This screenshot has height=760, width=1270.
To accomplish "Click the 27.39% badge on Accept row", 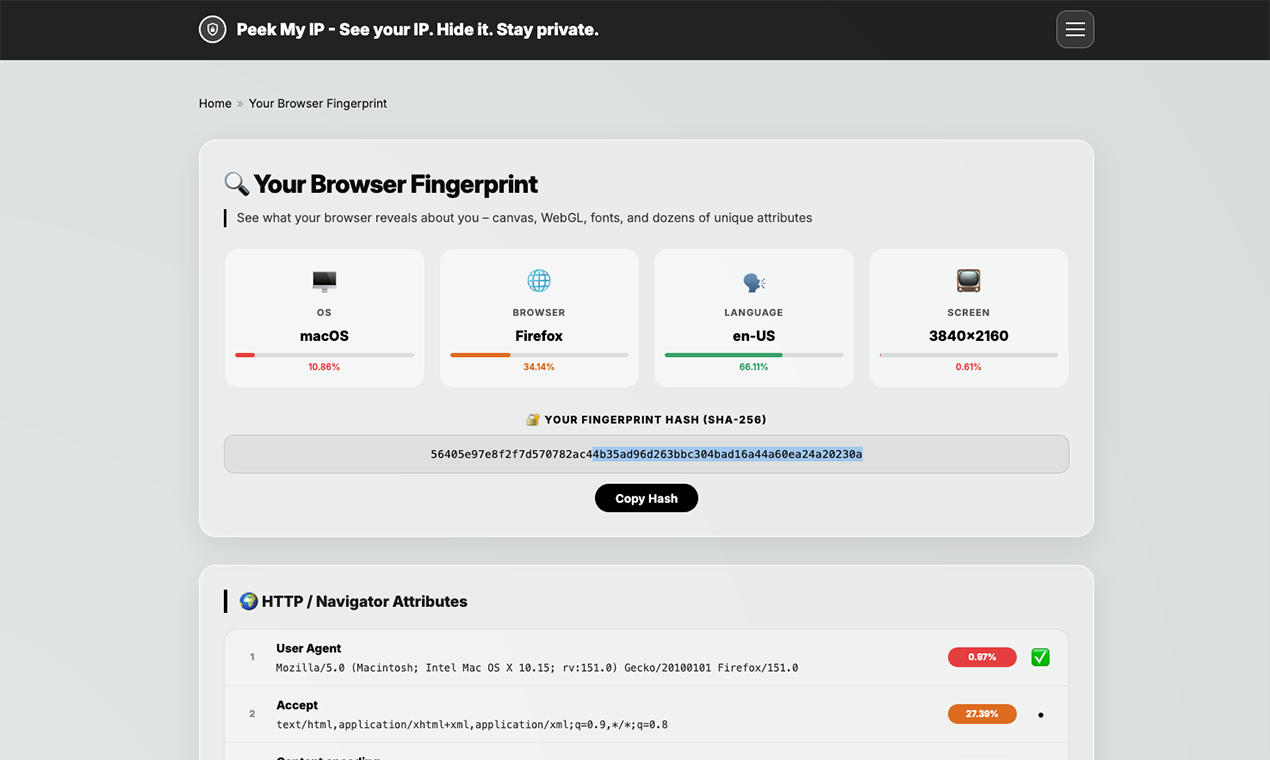I will click(982, 714).
